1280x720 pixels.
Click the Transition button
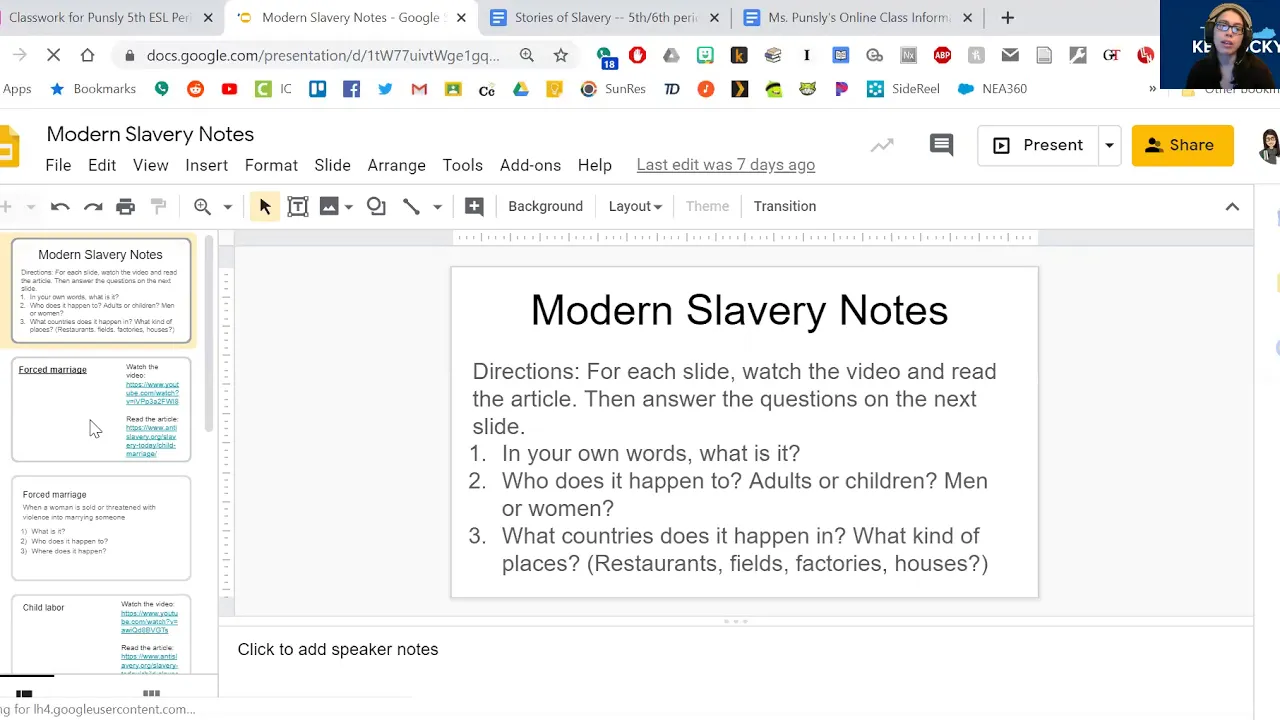(x=785, y=206)
